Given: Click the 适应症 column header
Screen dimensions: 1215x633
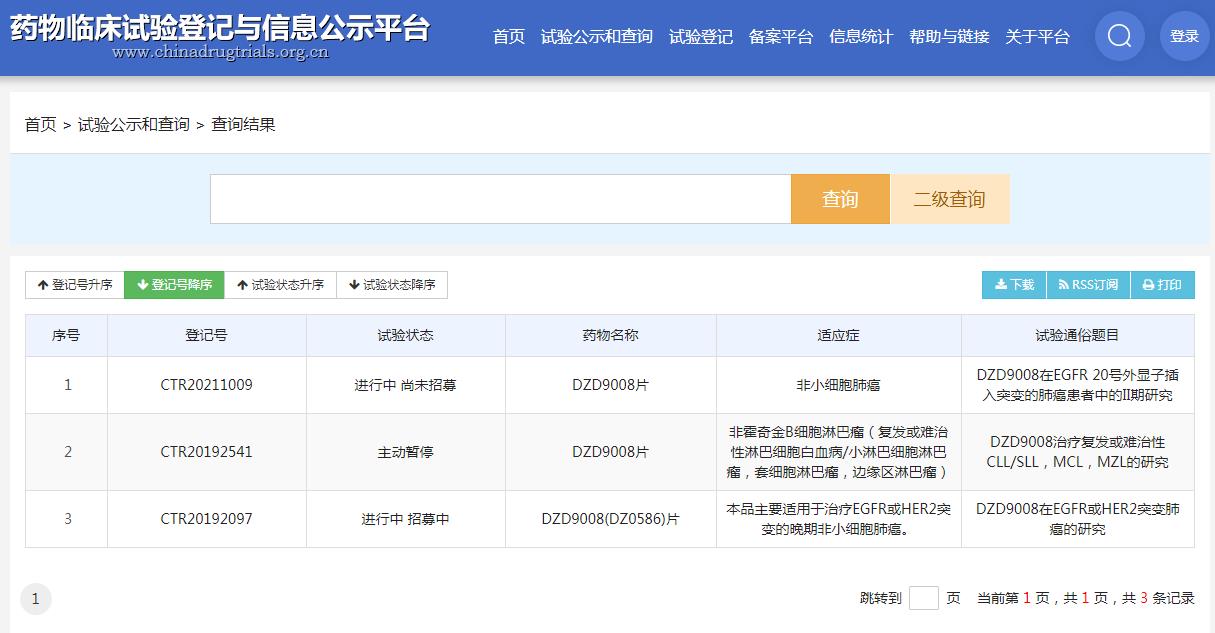Looking at the screenshot, I should tap(839, 336).
